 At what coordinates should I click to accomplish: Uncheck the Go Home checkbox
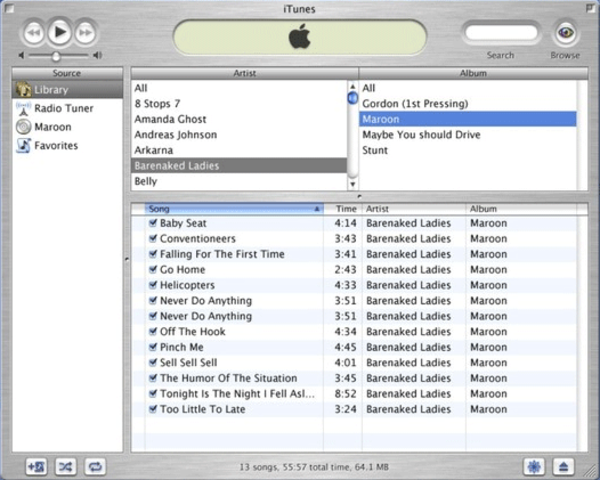pos(153,269)
